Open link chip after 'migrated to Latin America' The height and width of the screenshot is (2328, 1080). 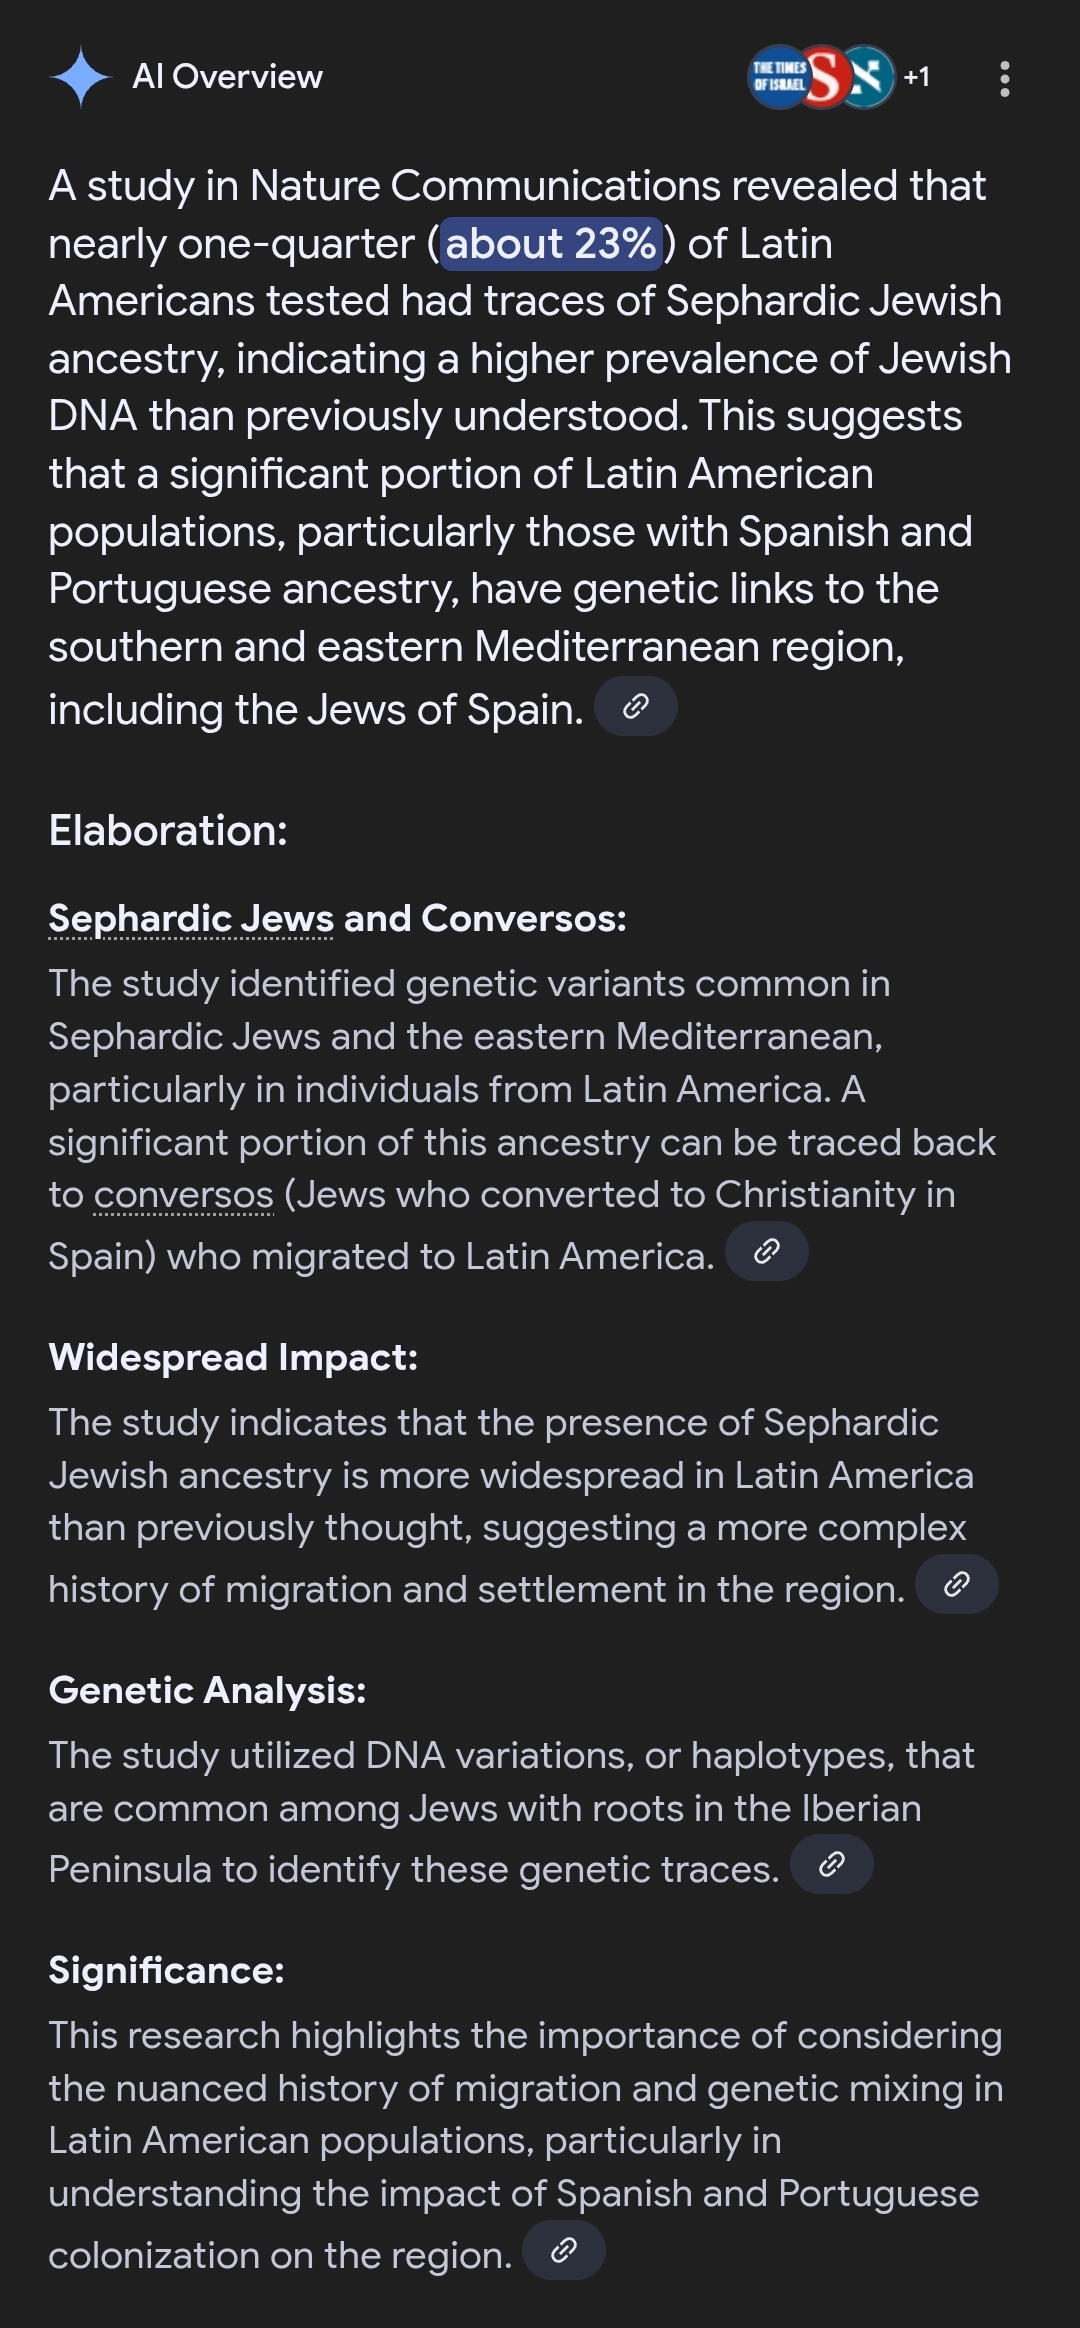(766, 1251)
